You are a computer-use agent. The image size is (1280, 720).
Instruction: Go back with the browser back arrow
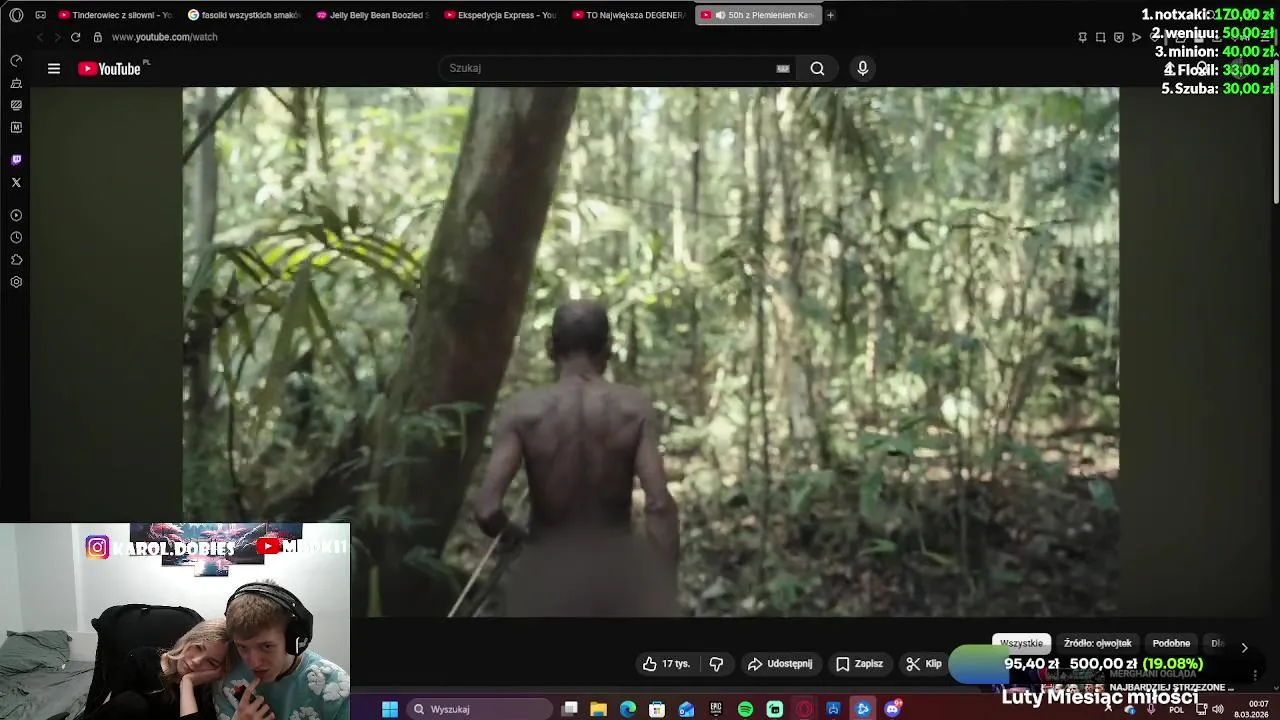[39, 37]
